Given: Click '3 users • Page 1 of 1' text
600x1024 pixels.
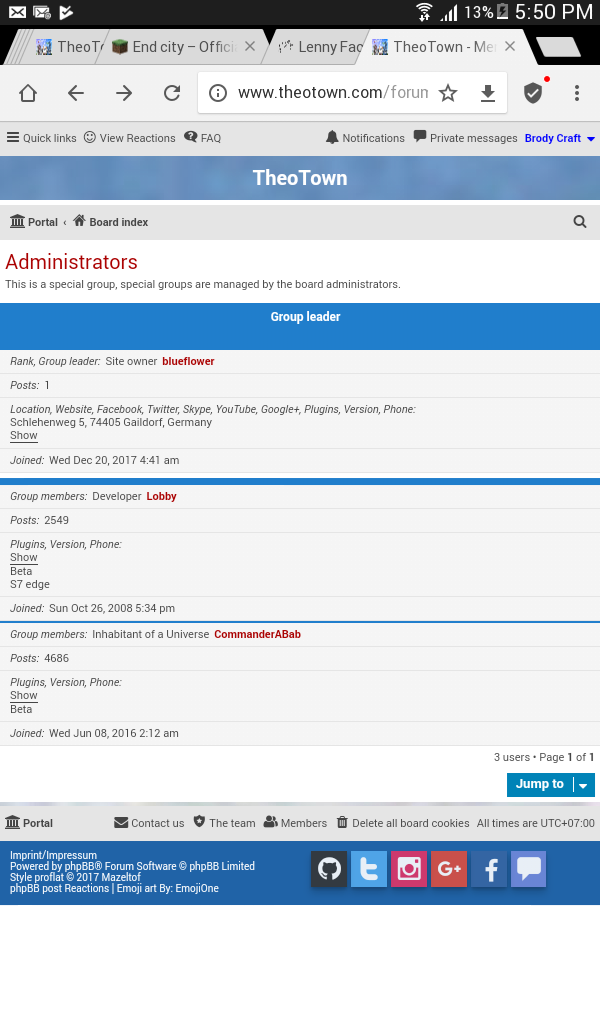Looking at the screenshot, I should click(x=544, y=758).
